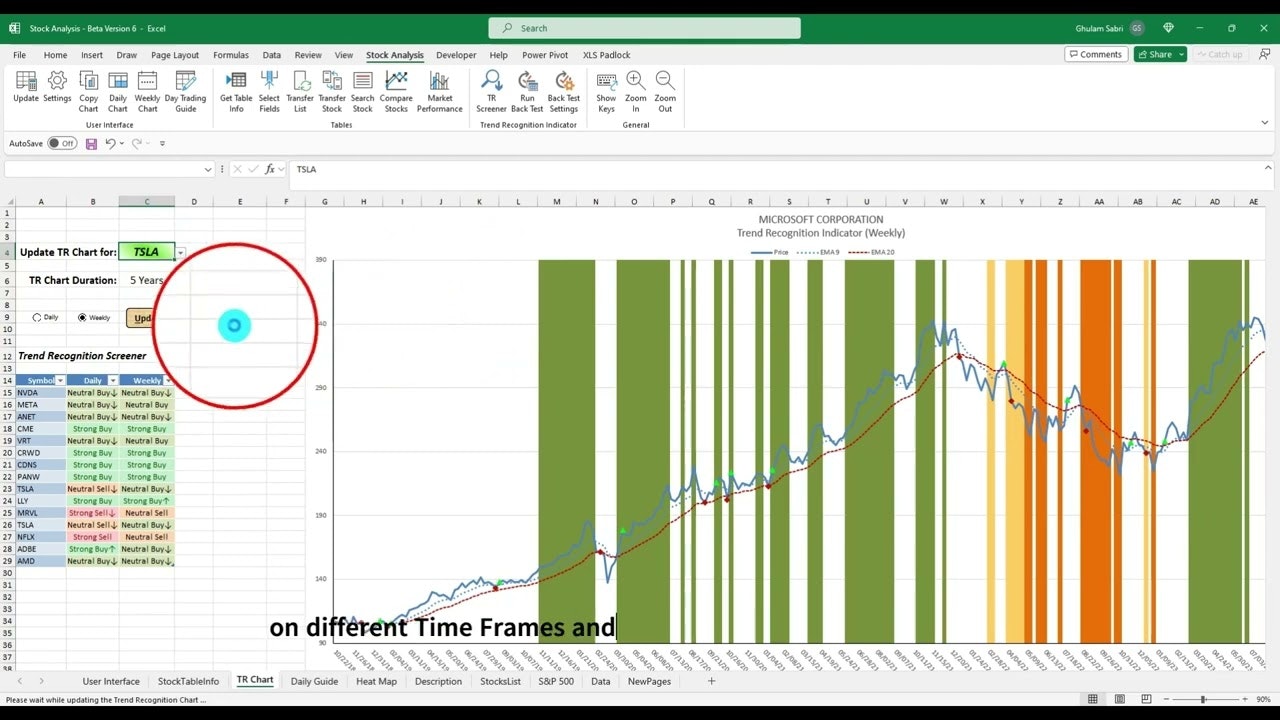Switch to the Insert ribbon tab
This screenshot has width=1280, height=720.
pos(92,55)
